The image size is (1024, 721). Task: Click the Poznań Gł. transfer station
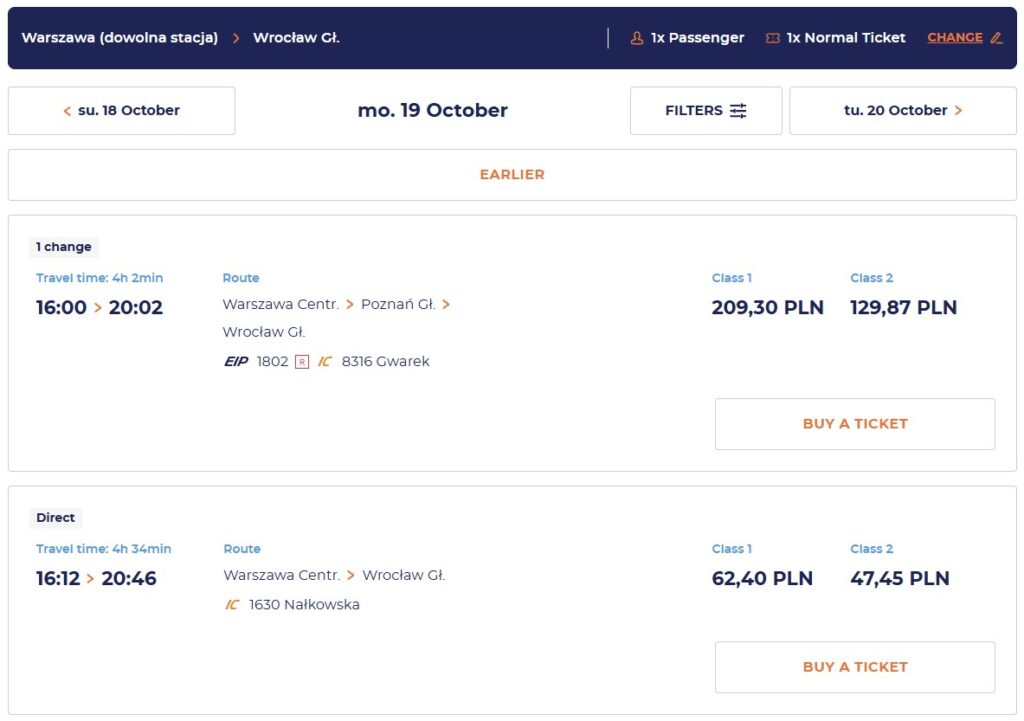pyautogui.click(x=398, y=304)
